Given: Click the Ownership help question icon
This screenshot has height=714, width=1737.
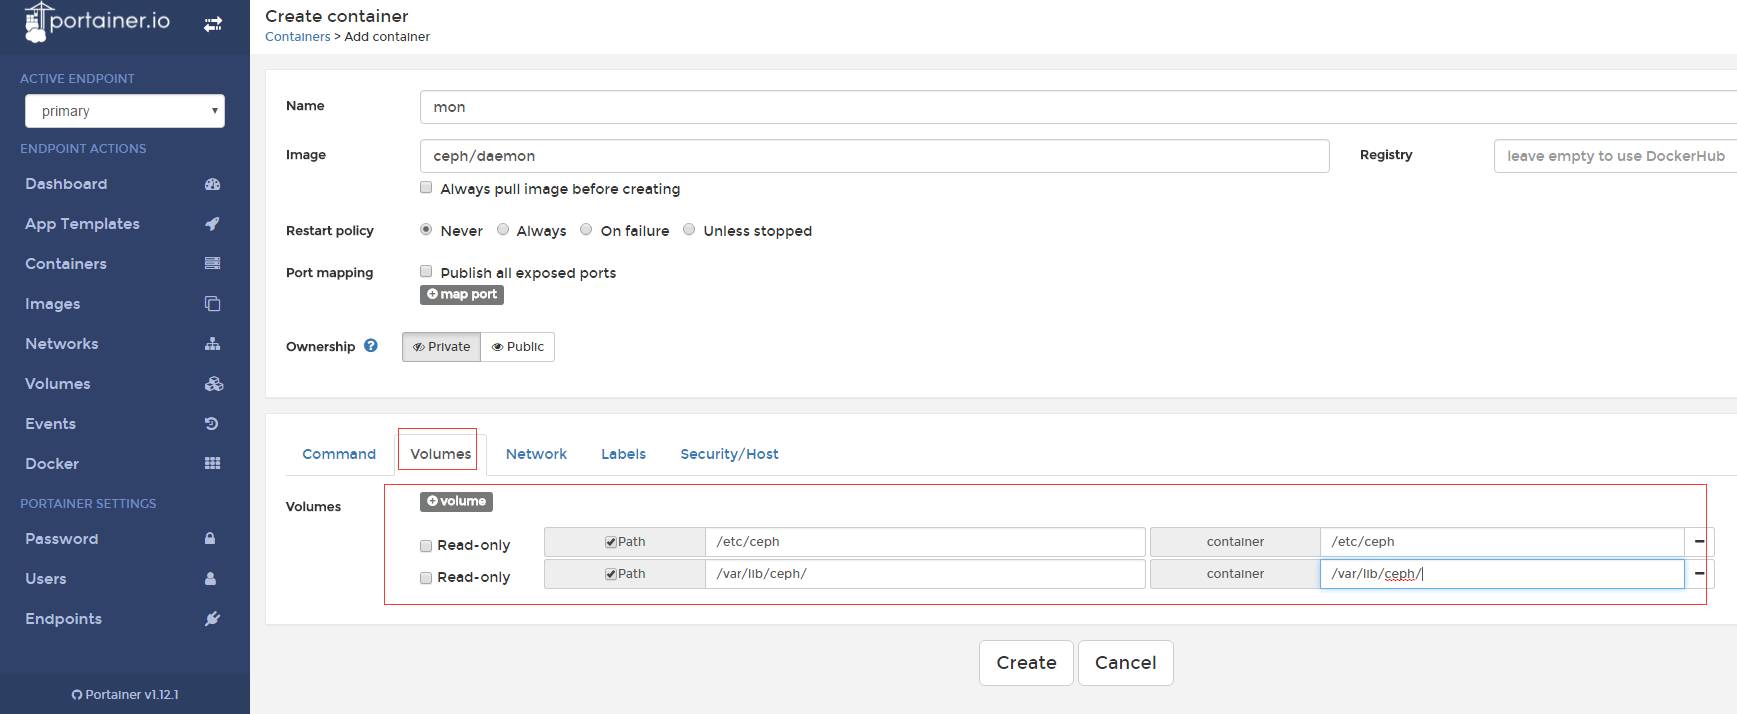Looking at the screenshot, I should (x=371, y=346).
